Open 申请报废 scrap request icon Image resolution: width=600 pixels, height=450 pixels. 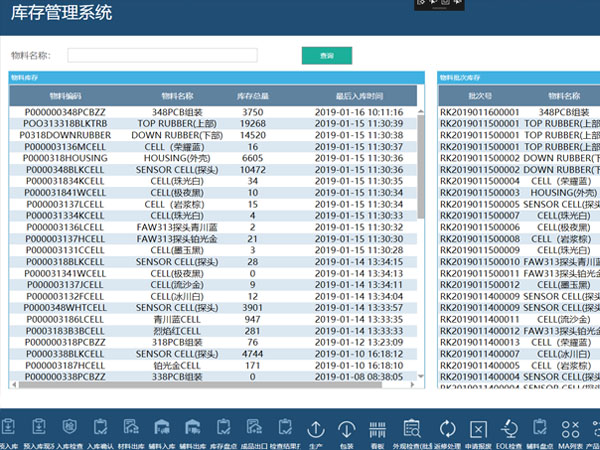coord(477,428)
